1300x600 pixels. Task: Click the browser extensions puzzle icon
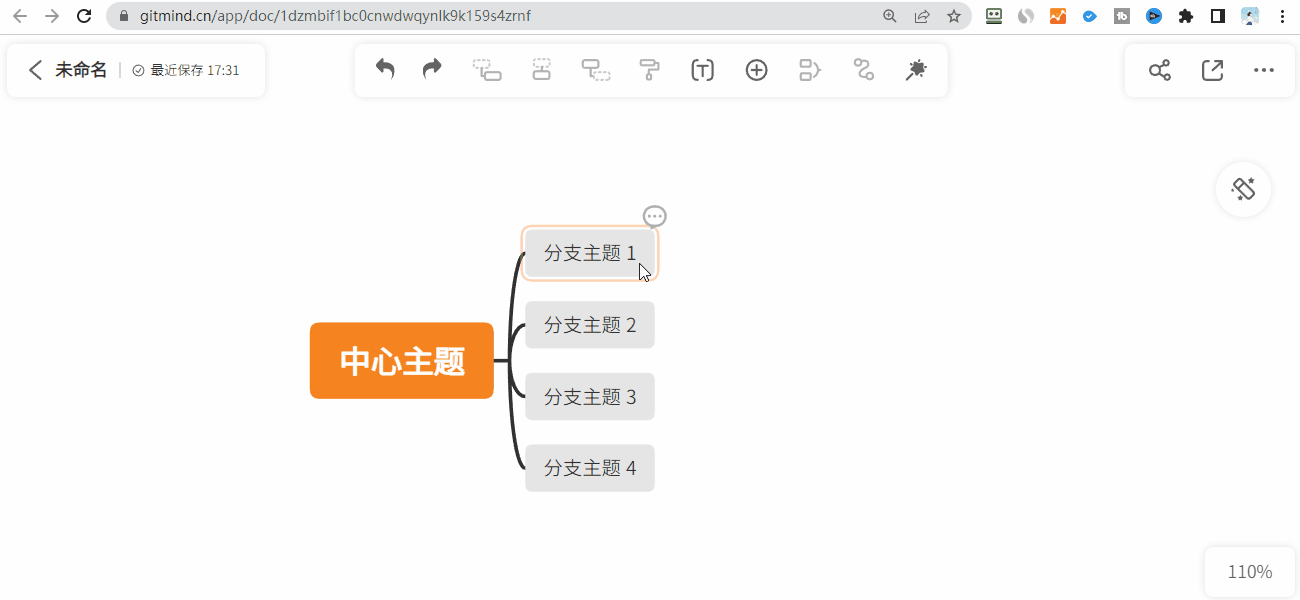coord(1185,16)
